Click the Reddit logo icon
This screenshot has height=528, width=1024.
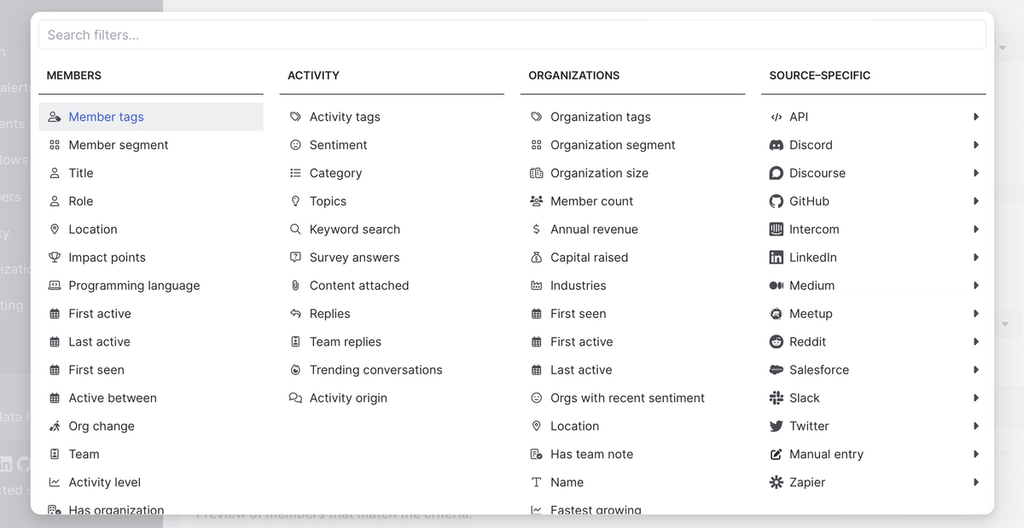776,342
